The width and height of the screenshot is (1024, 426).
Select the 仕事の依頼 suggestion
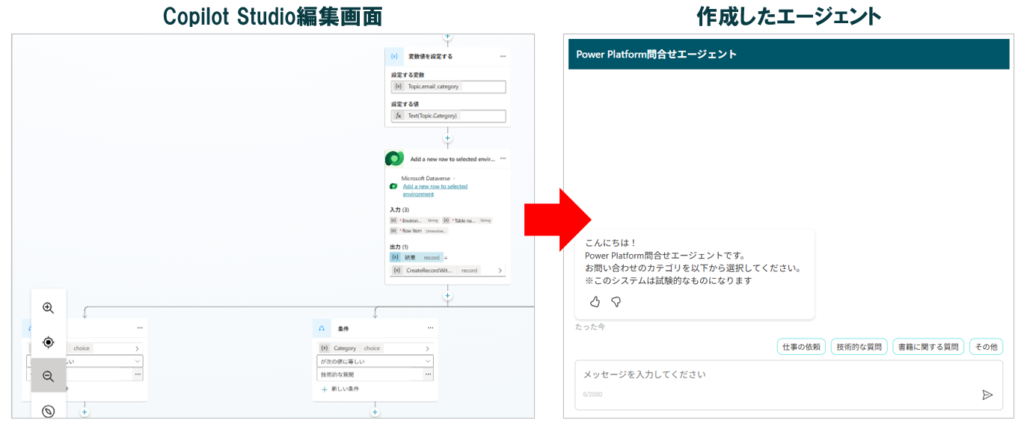click(x=802, y=347)
